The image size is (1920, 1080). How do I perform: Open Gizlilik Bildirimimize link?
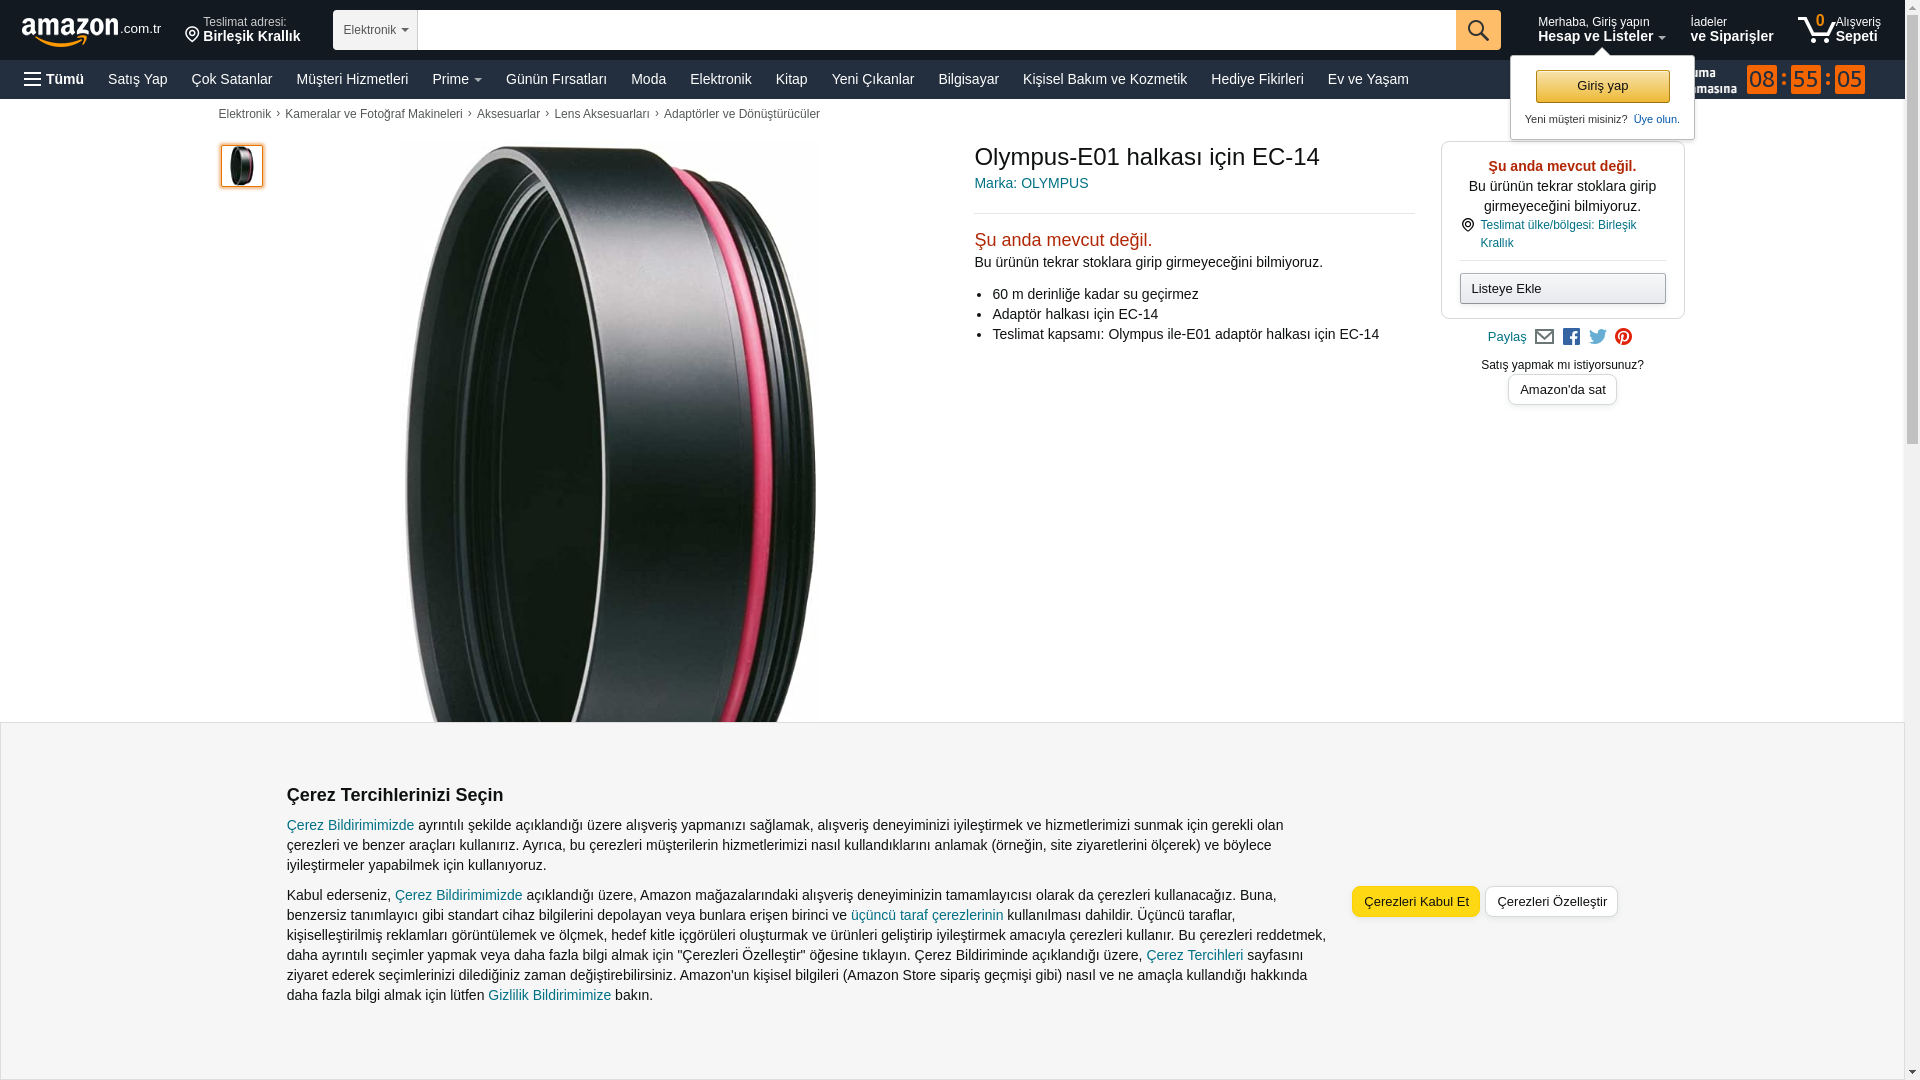click(x=549, y=995)
